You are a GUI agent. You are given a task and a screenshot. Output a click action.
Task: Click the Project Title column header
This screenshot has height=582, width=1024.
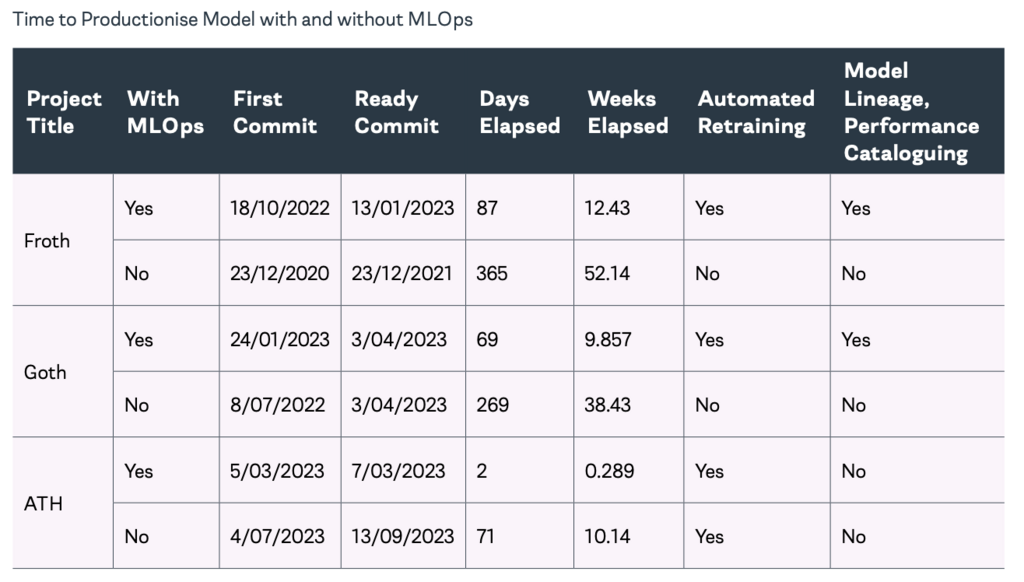tap(63, 112)
